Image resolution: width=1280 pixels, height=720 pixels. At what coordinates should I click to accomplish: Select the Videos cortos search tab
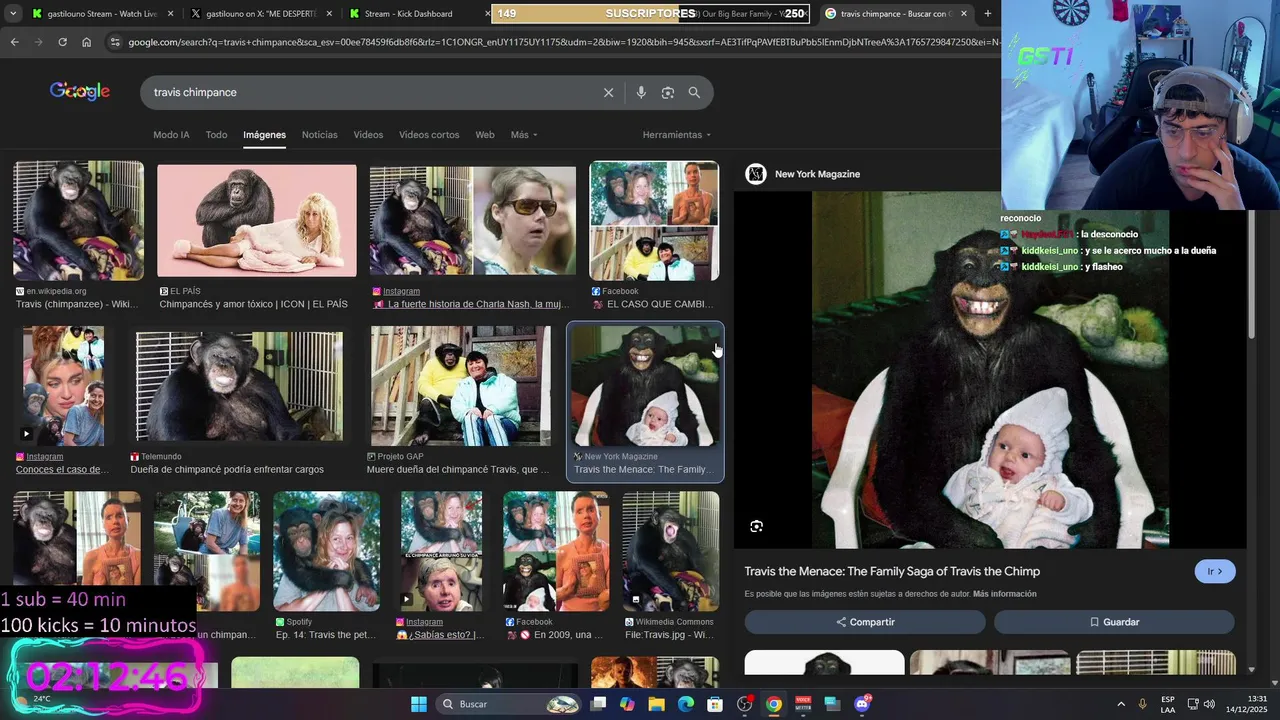(429, 135)
